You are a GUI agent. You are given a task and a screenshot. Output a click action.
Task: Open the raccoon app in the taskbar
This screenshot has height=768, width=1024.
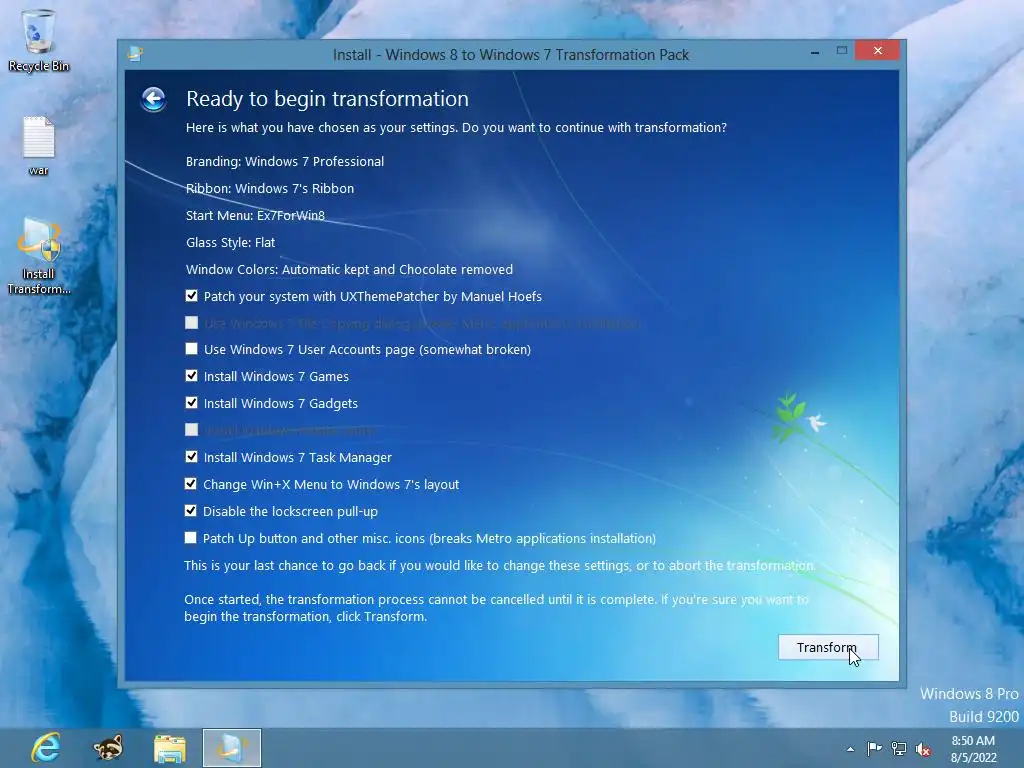pyautogui.click(x=108, y=748)
